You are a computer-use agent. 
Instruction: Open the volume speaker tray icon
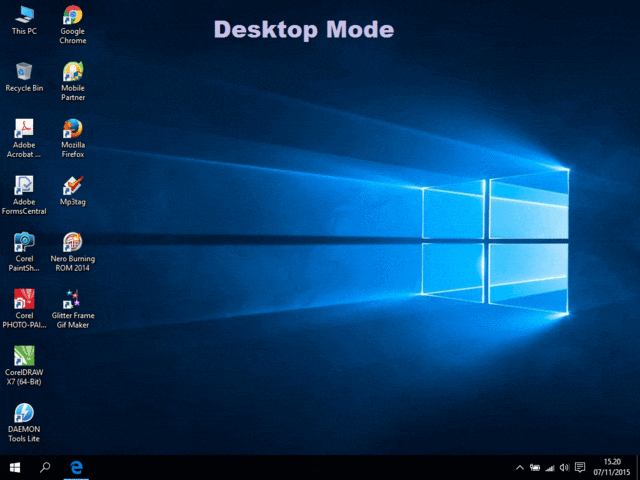click(564, 467)
